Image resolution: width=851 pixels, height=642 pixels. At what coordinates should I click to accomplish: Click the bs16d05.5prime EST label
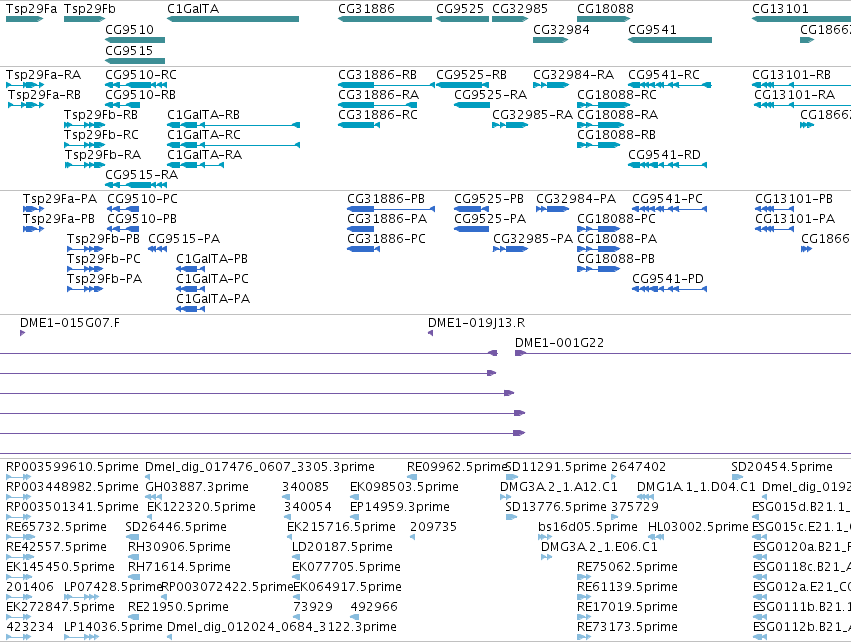point(588,527)
